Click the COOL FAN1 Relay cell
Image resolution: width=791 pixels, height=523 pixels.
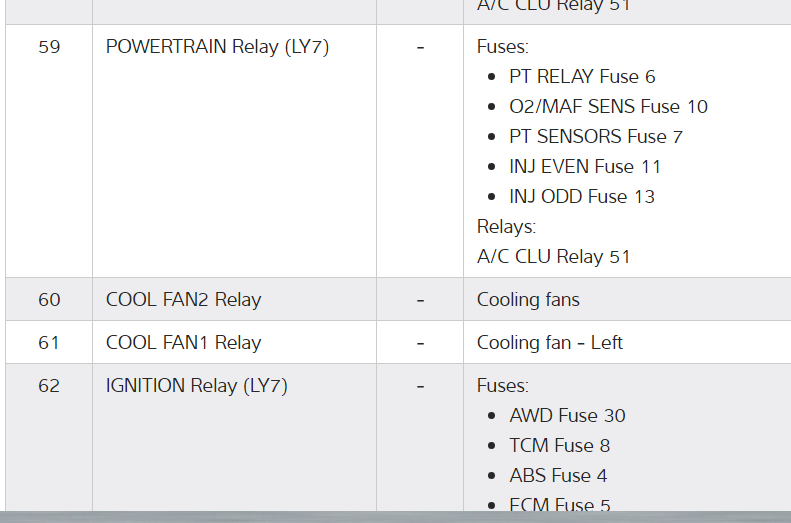[x=183, y=343]
